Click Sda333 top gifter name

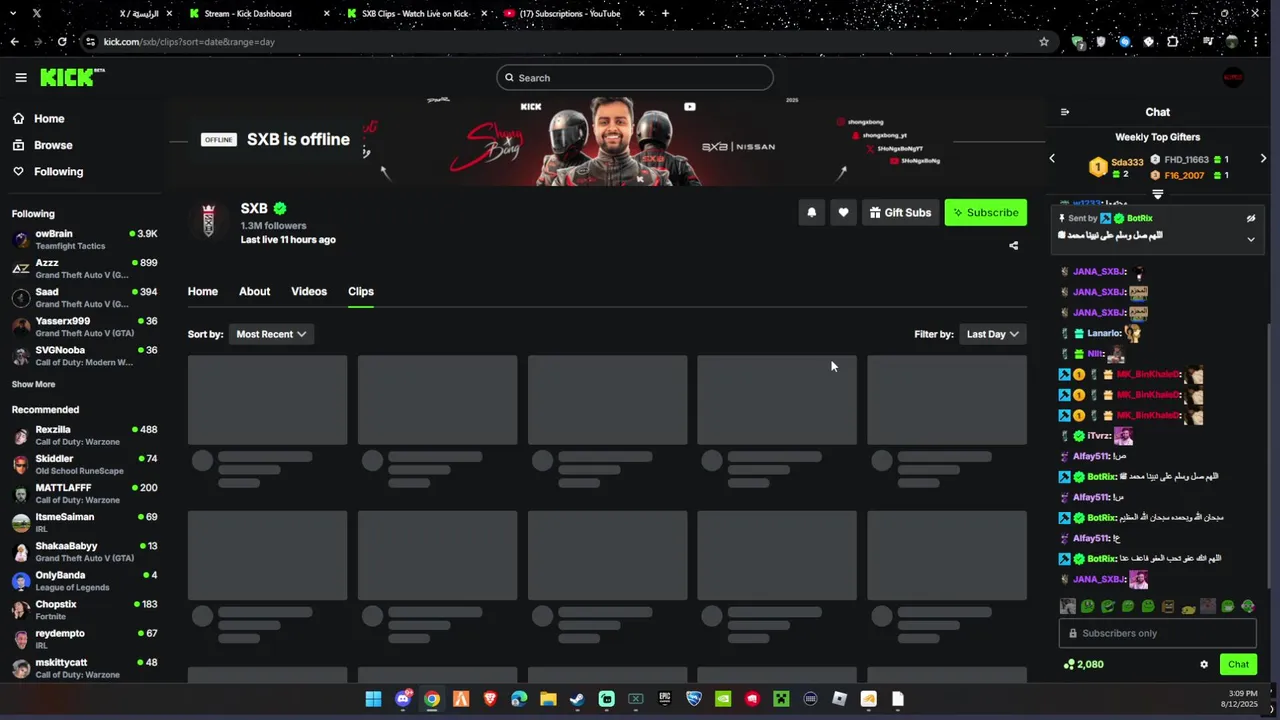pos(1127,162)
